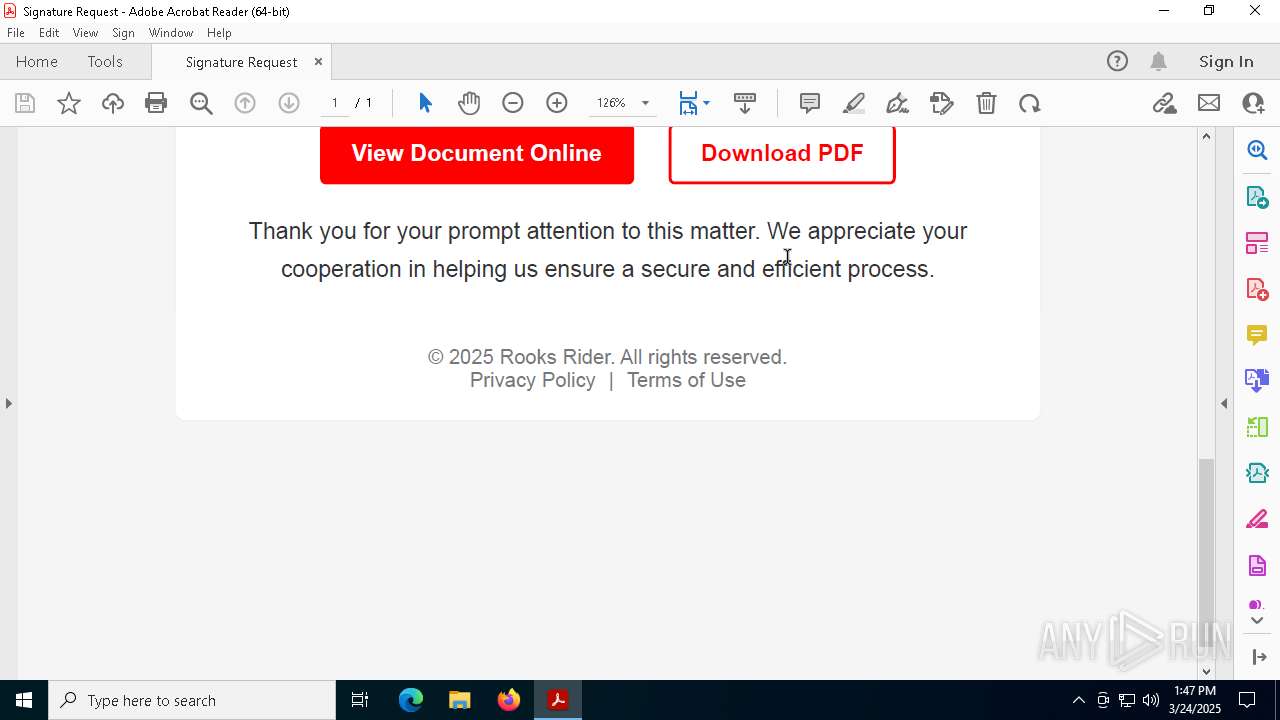Open Create PDF tool in right pane

tap(1257, 289)
